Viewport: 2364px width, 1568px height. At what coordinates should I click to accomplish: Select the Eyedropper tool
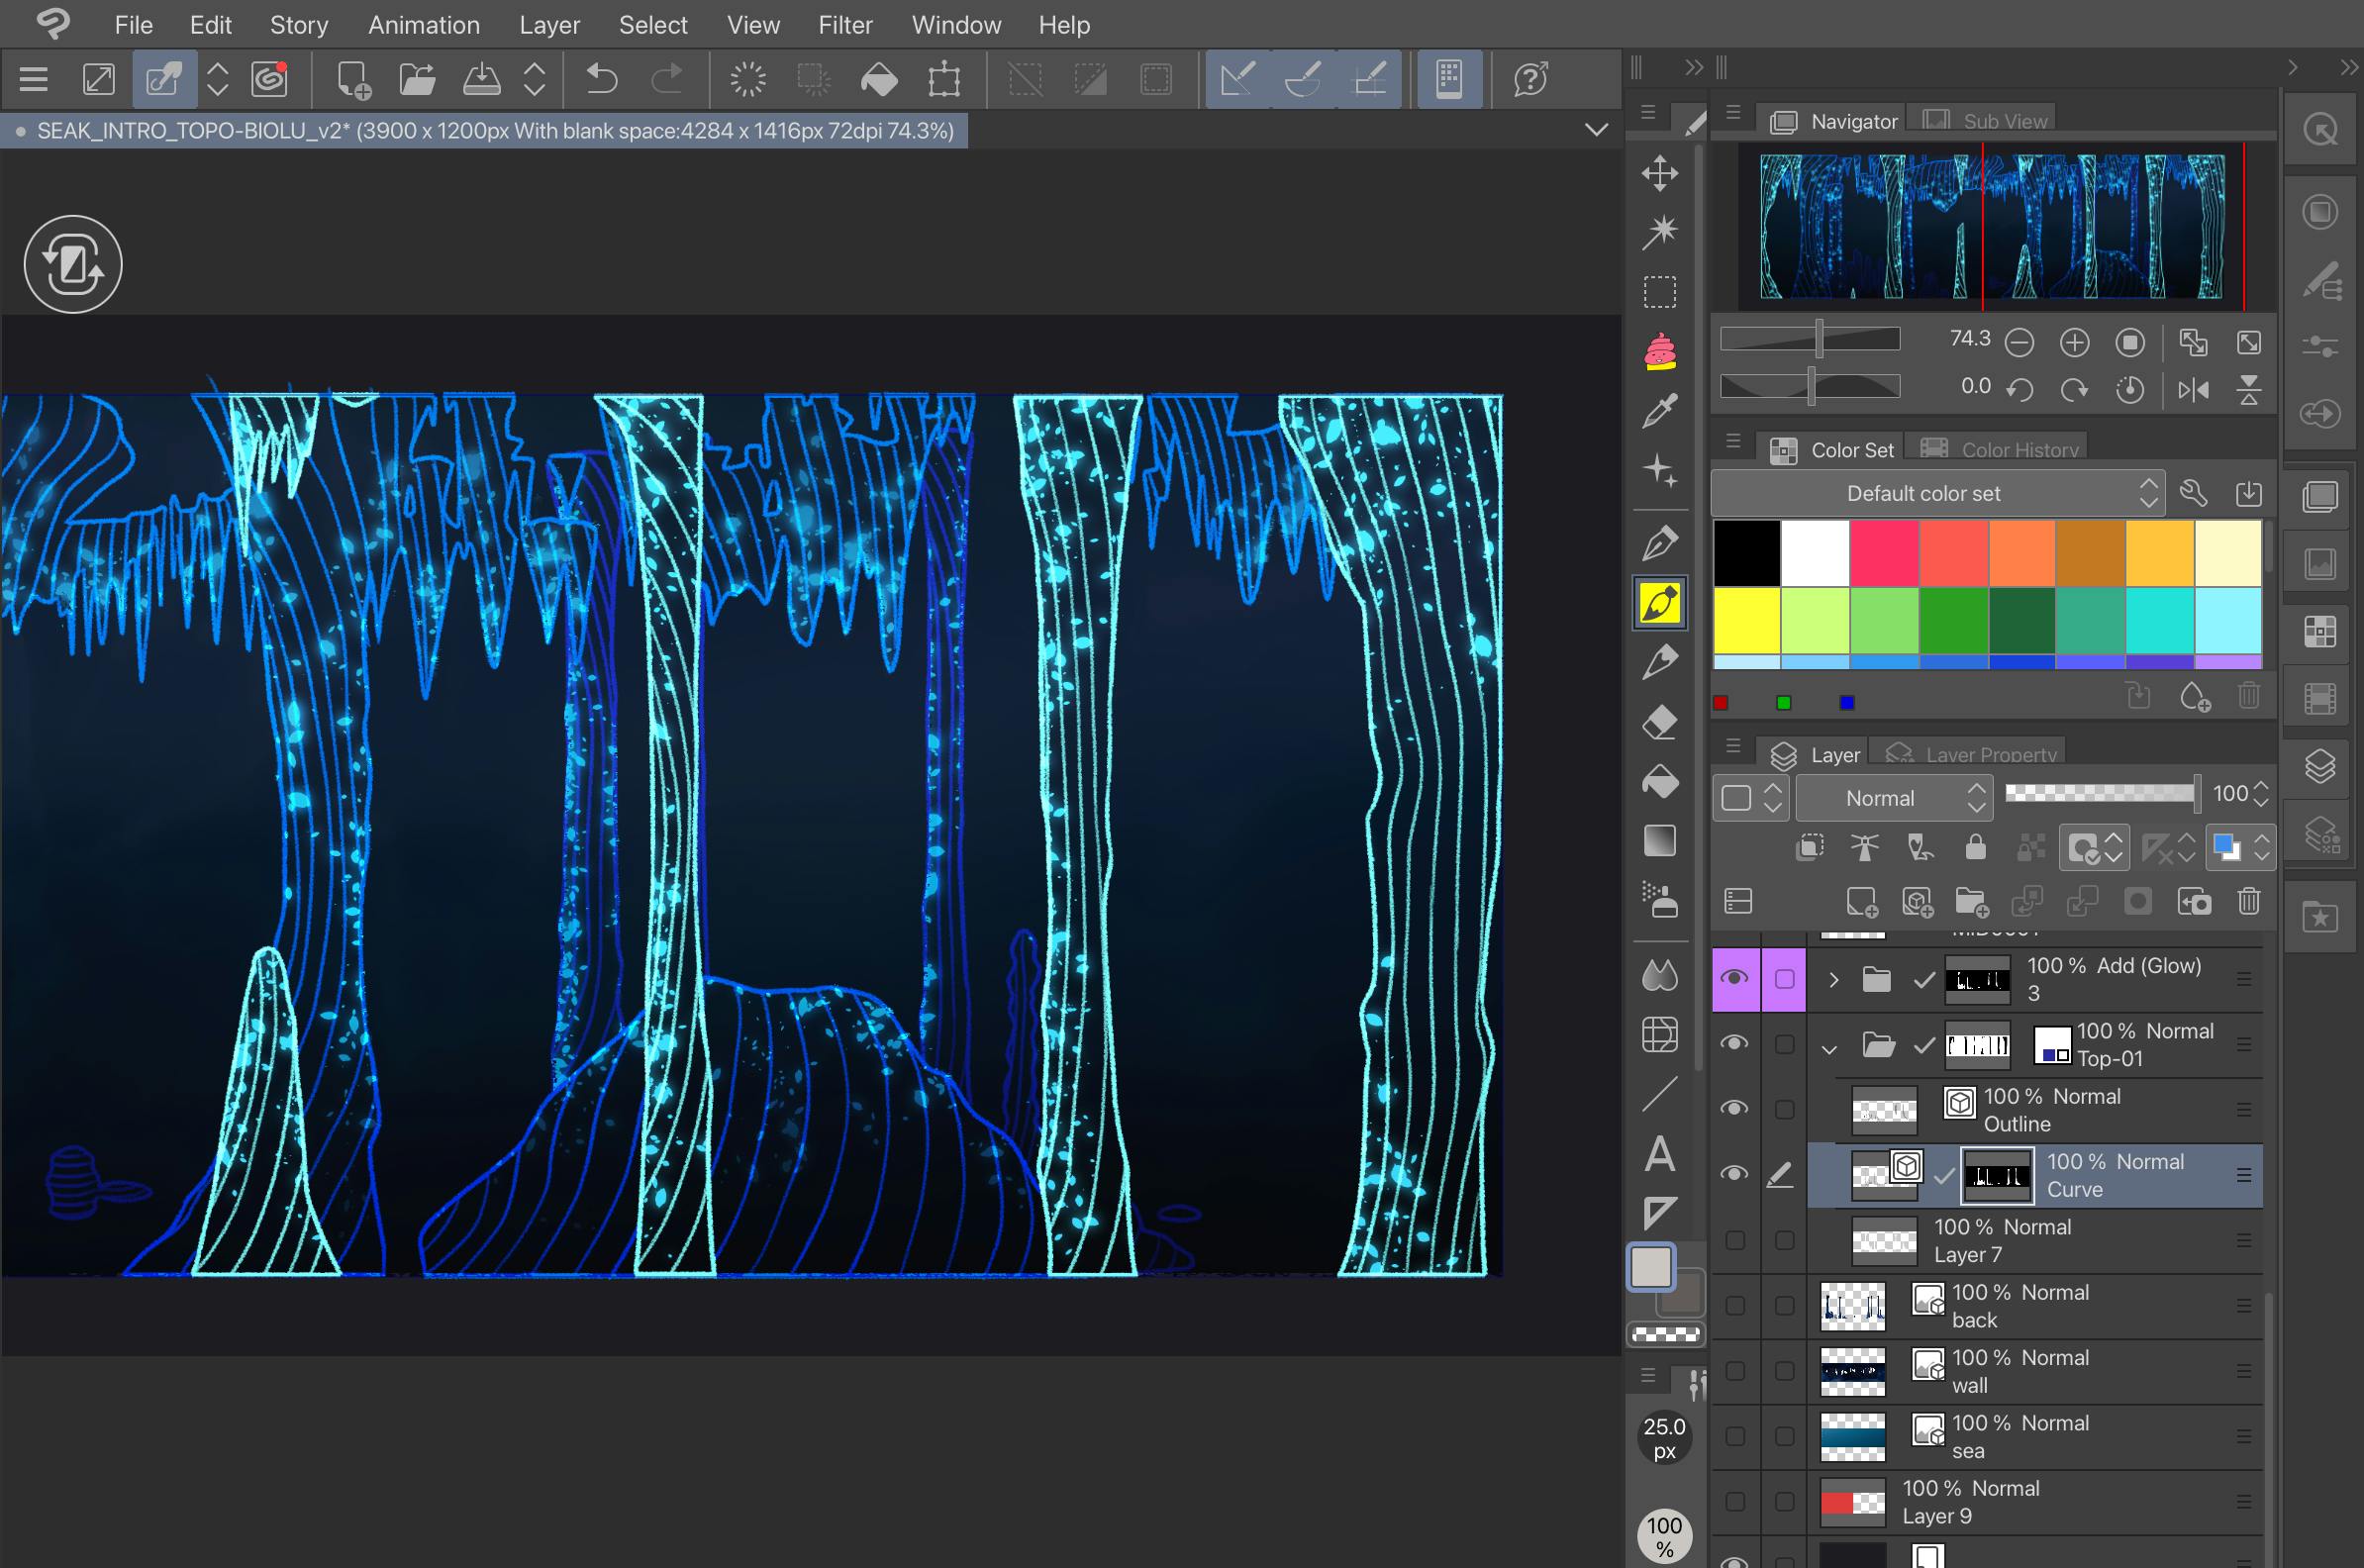(x=1660, y=410)
